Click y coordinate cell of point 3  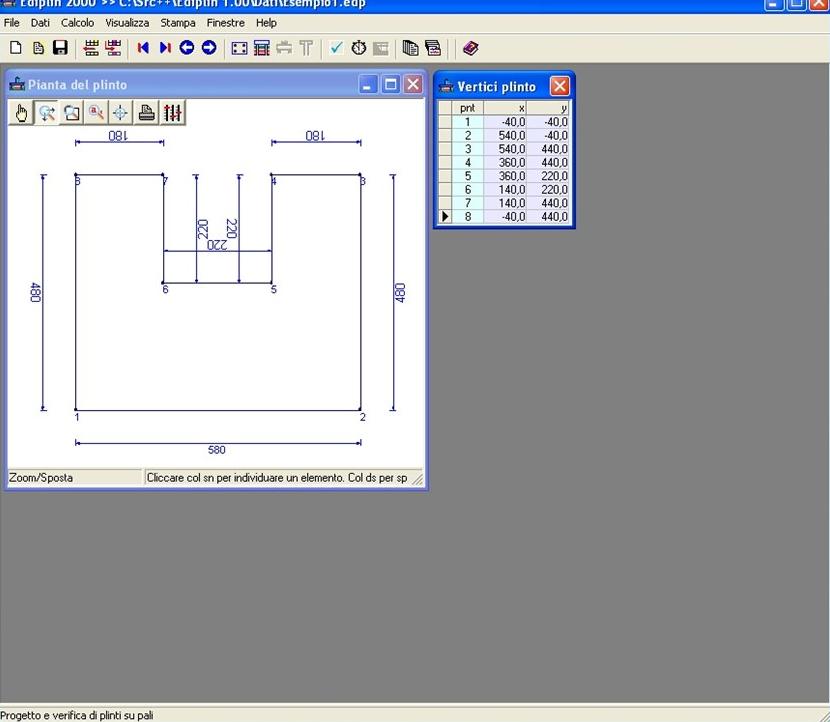click(548, 149)
